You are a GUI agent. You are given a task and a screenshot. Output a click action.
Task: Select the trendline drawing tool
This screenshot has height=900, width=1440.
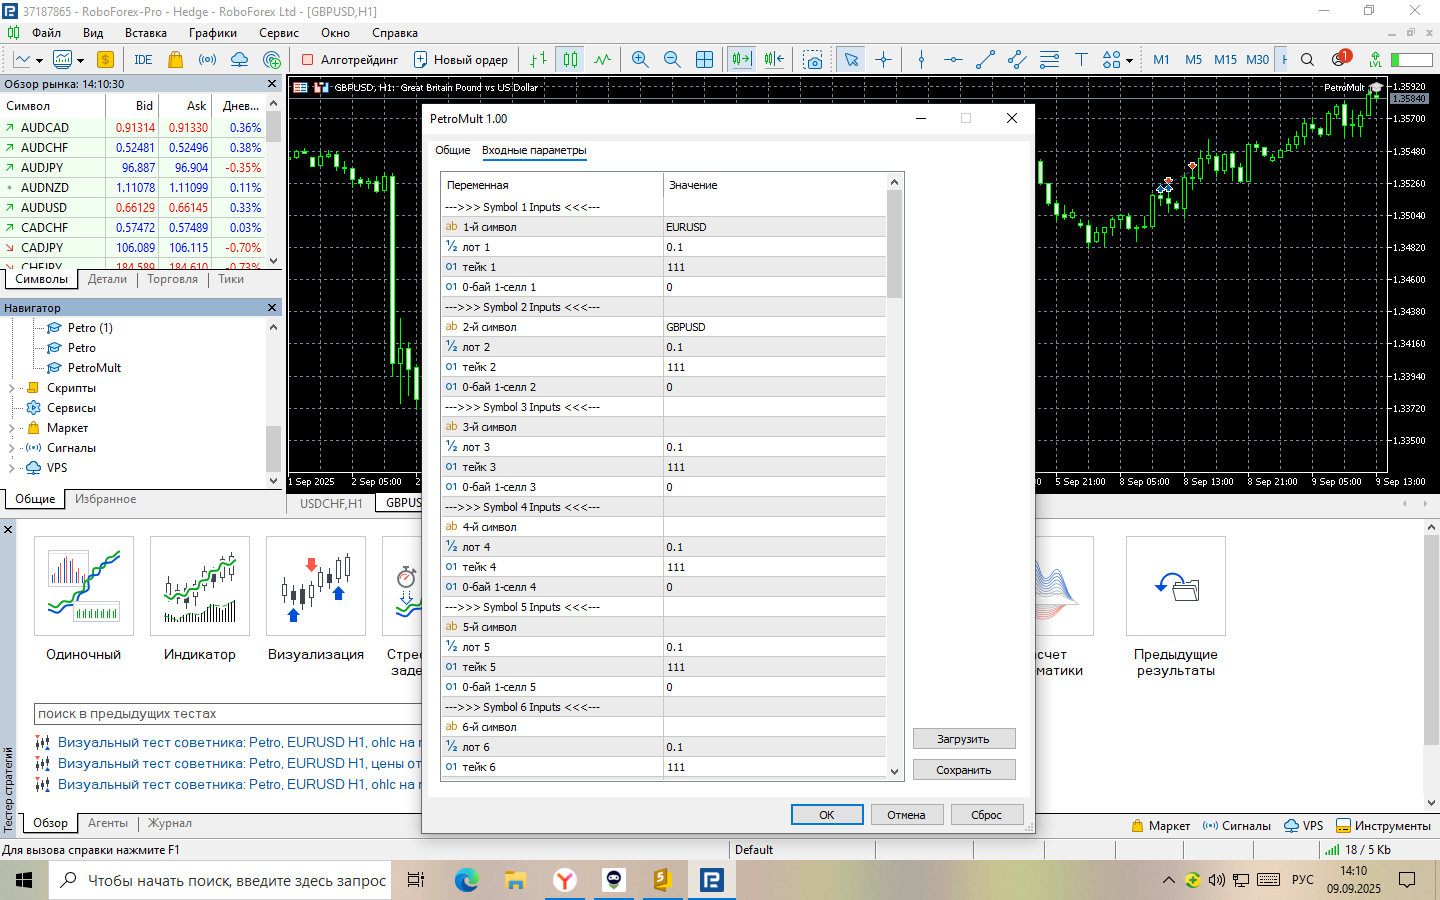tap(985, 60)
